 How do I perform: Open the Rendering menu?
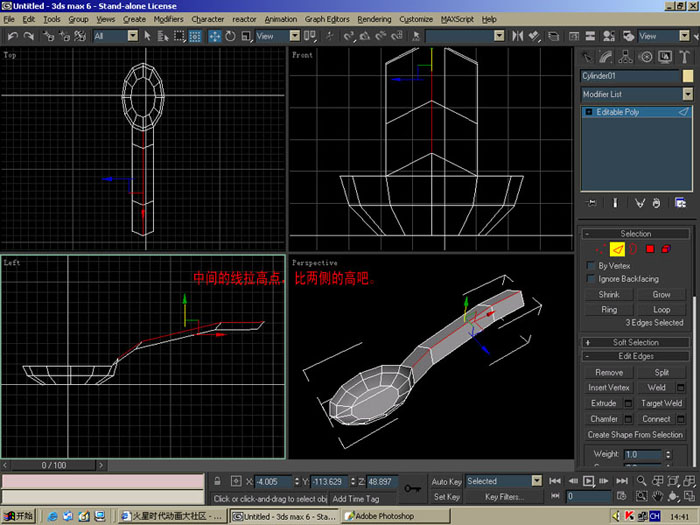(x=374, y=19)
